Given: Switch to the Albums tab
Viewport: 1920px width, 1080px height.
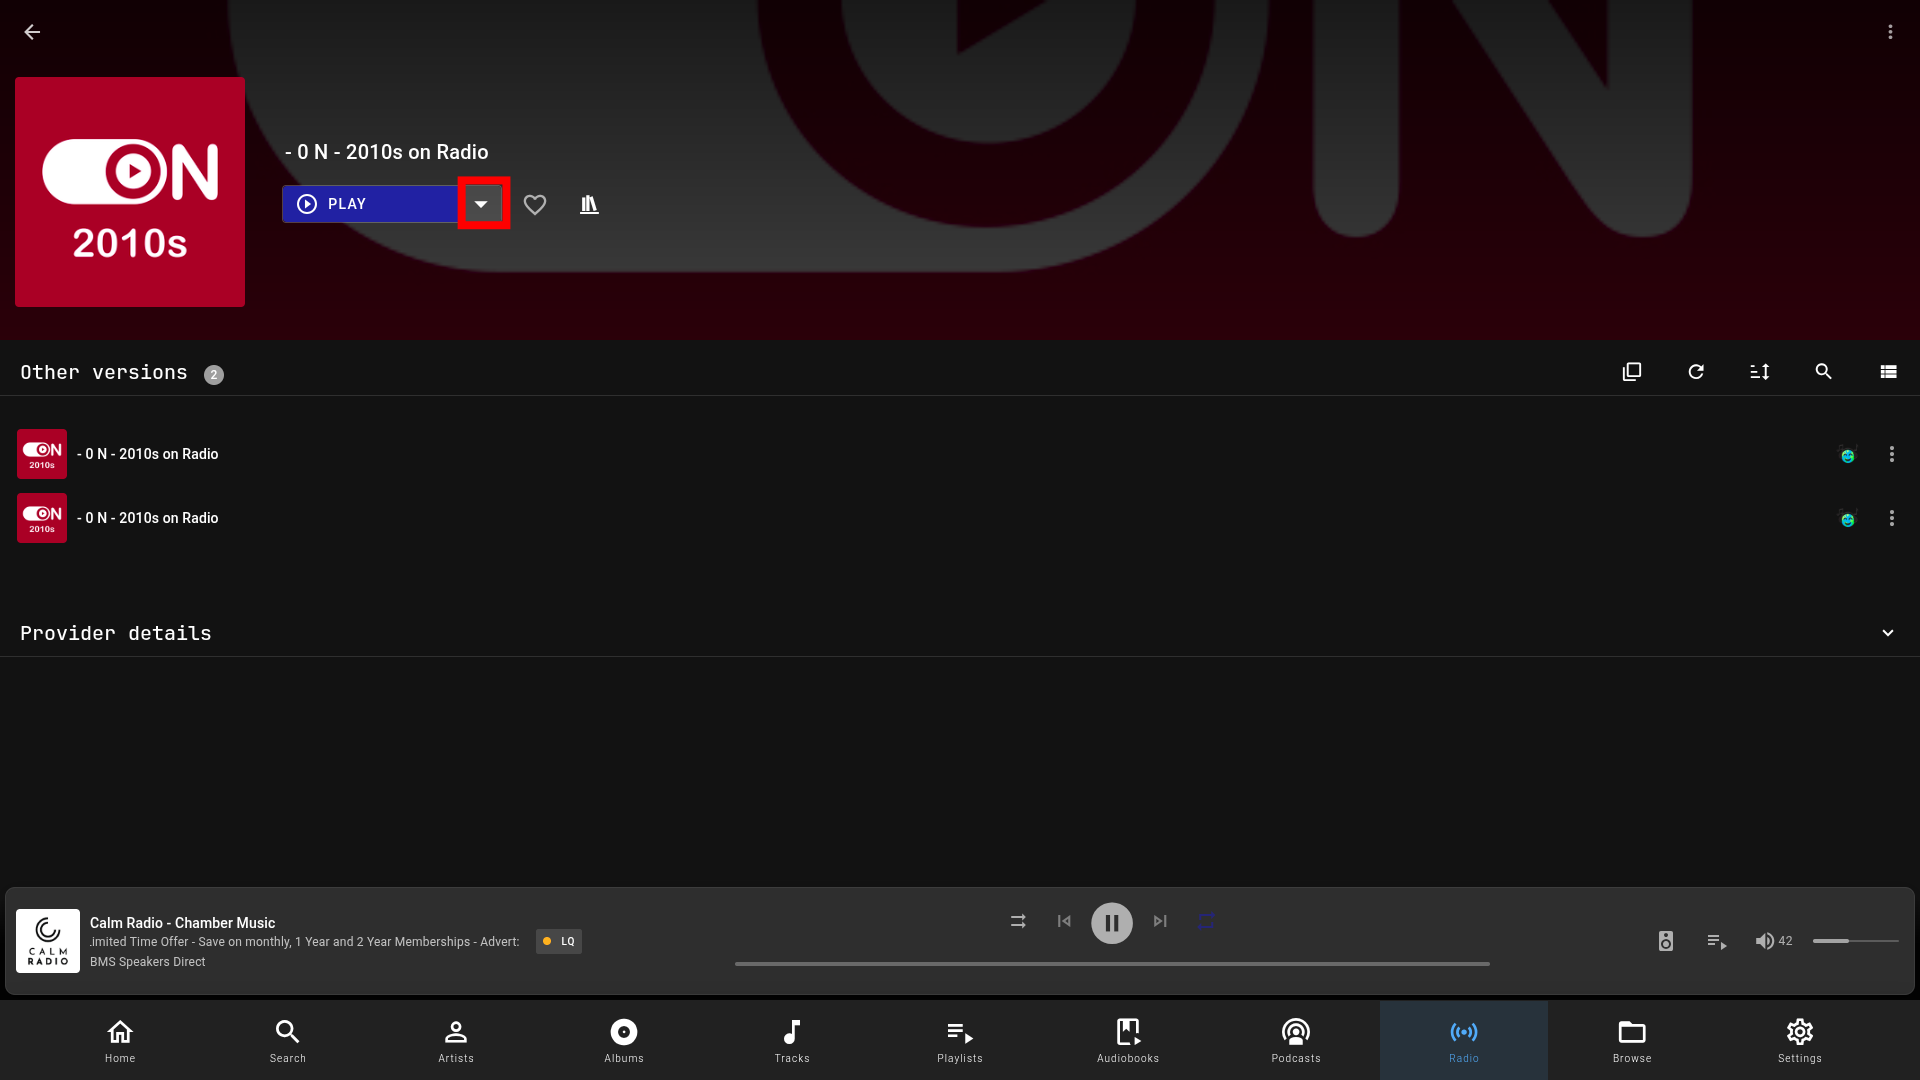Looking at the screenshot, I should tap(624, 1040).
